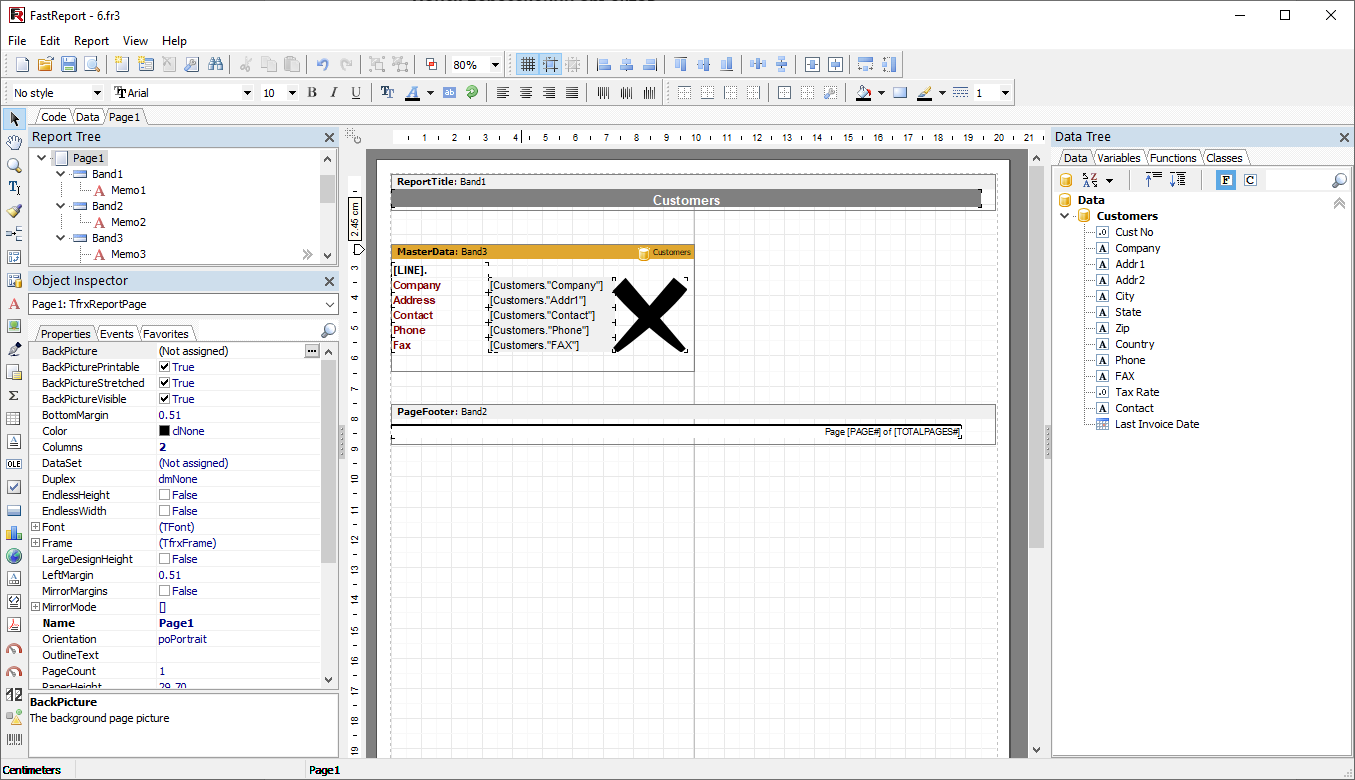Select the Company field in Data Tree
Screen dimensions: 1355x780
[1137, 248]
